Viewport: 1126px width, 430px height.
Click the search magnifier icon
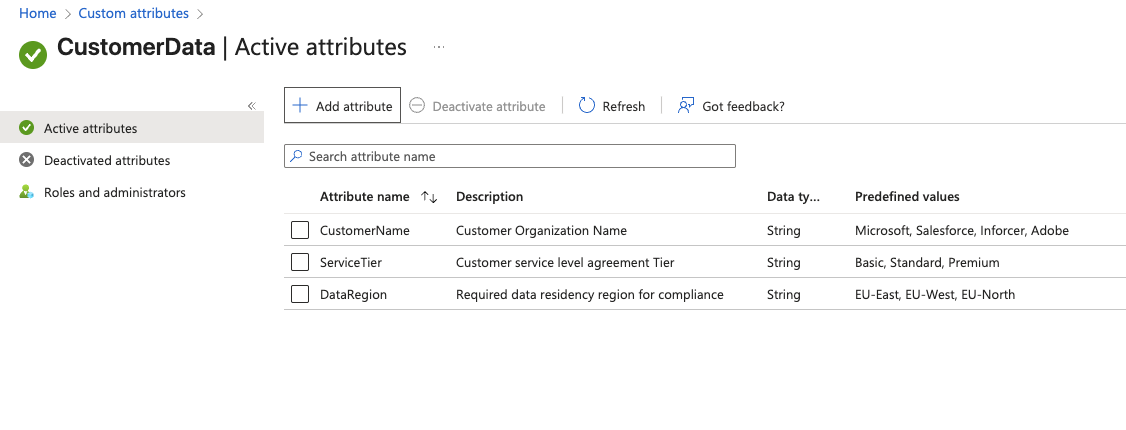coord(296,156)
